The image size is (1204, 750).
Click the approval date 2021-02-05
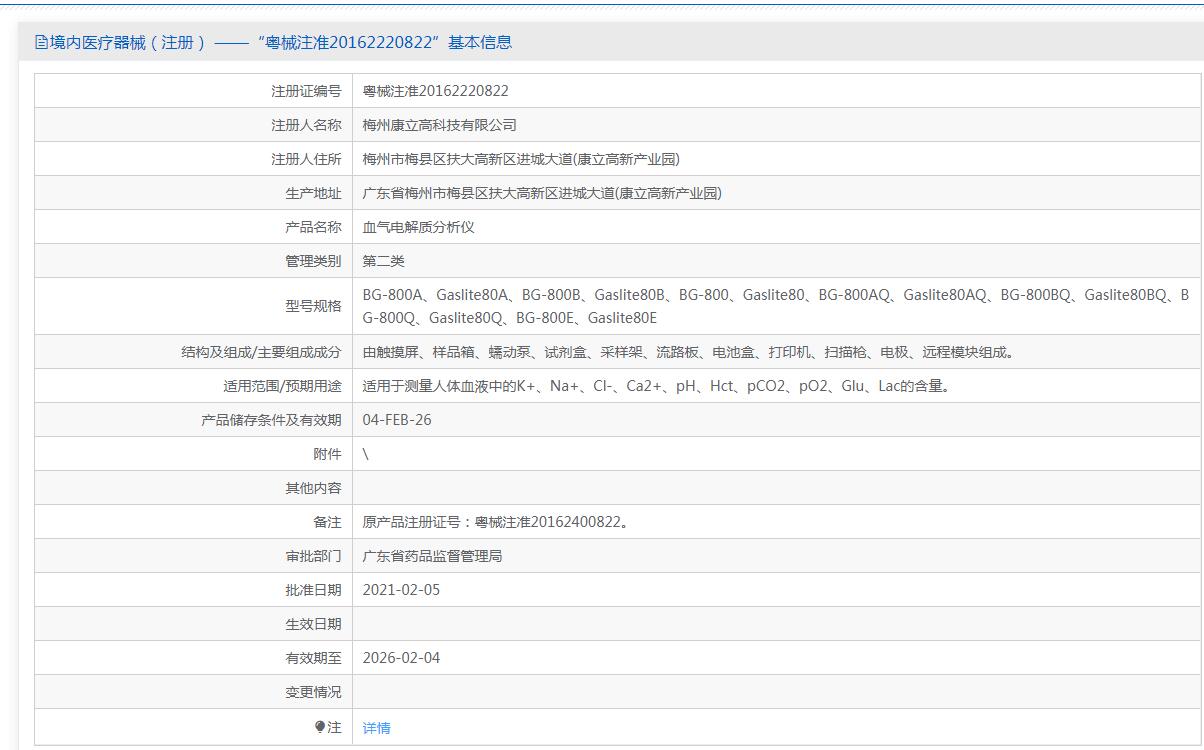[401, 590]
